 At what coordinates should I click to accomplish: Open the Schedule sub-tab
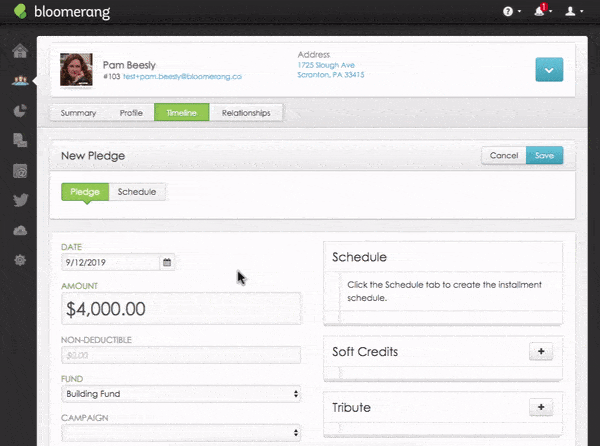(x=137, y=192)
